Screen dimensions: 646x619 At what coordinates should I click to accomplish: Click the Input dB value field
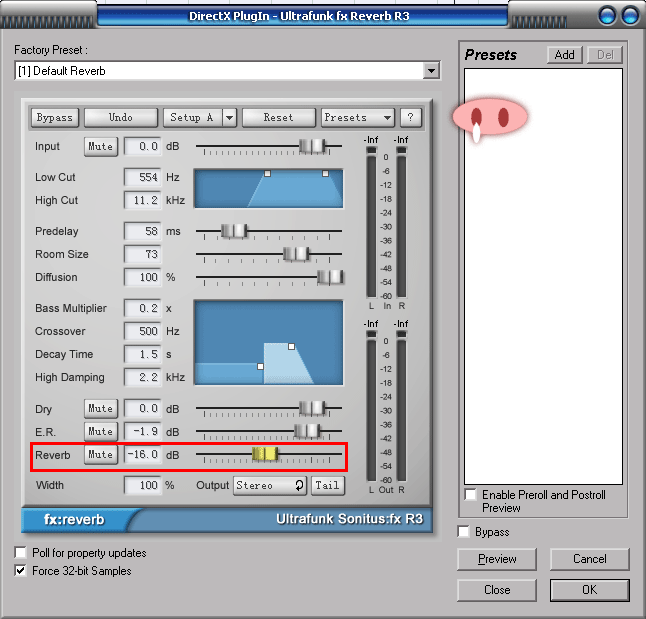pos(143,146)
